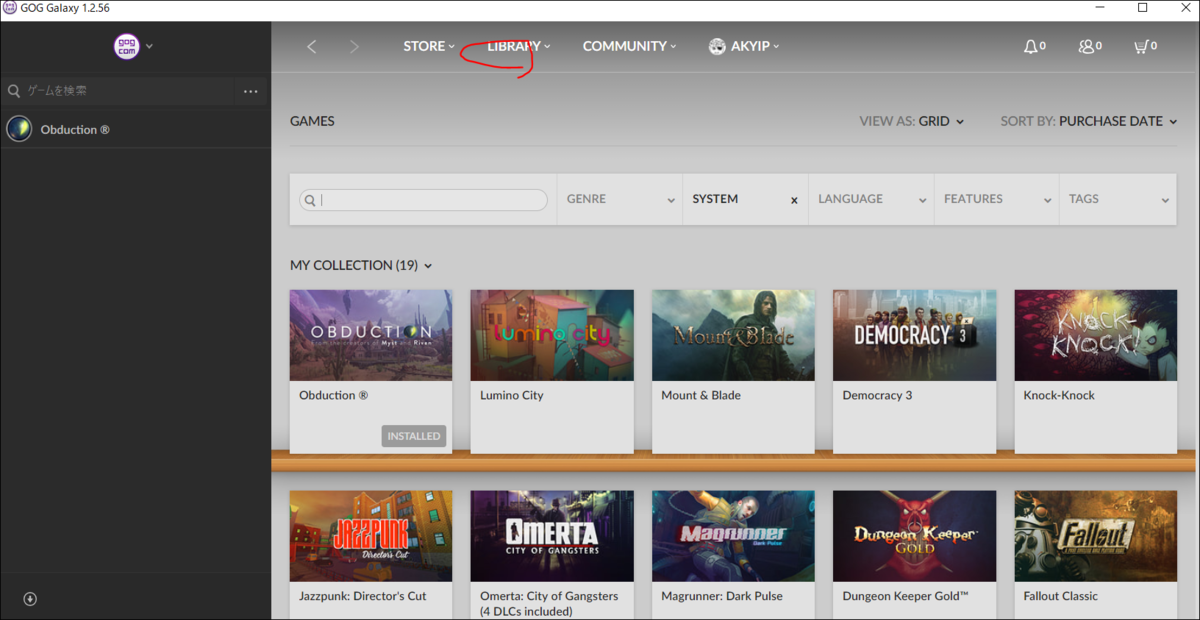The width and height of the screenshot is (1200, 620).
Task: Go forward with the right arrow
Action: 354,46
